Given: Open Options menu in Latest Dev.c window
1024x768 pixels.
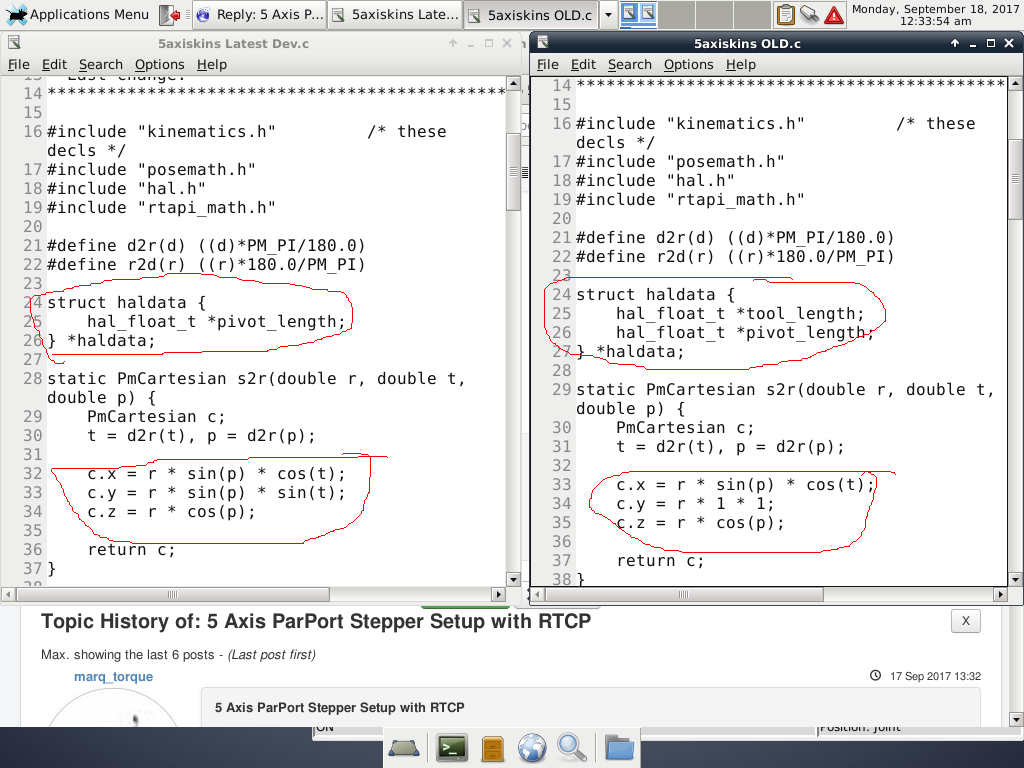Looking at the screenshot, I should pyautogui.click(x=159, y=65).
